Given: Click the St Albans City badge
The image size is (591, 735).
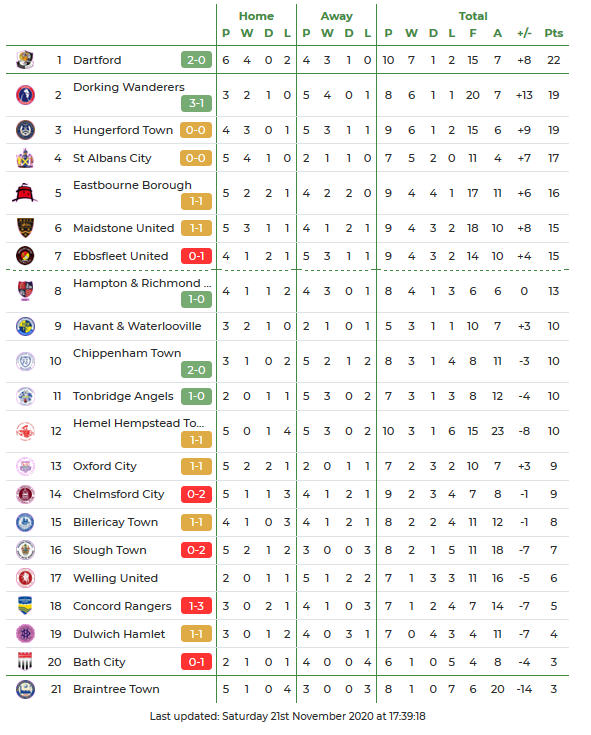Looking at the screenshot, I should coord(25,158).
